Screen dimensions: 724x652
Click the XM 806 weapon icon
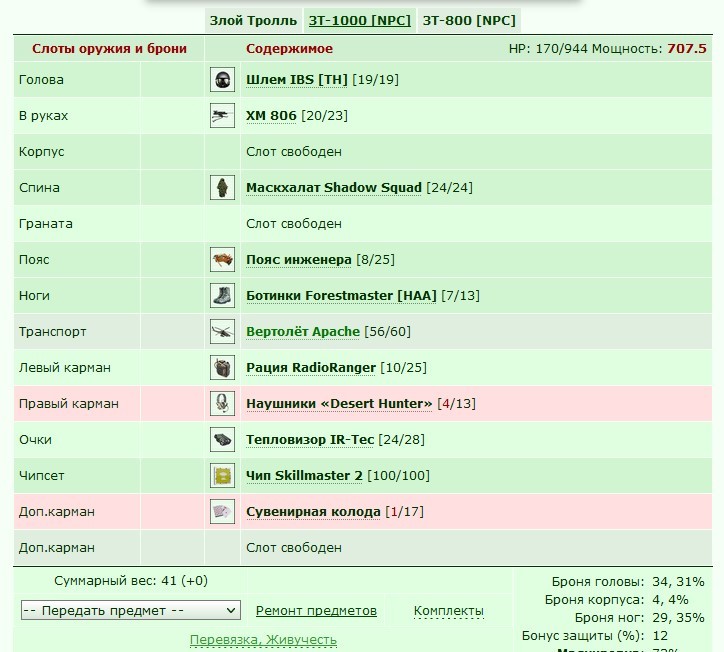click(x=223, y=115)
